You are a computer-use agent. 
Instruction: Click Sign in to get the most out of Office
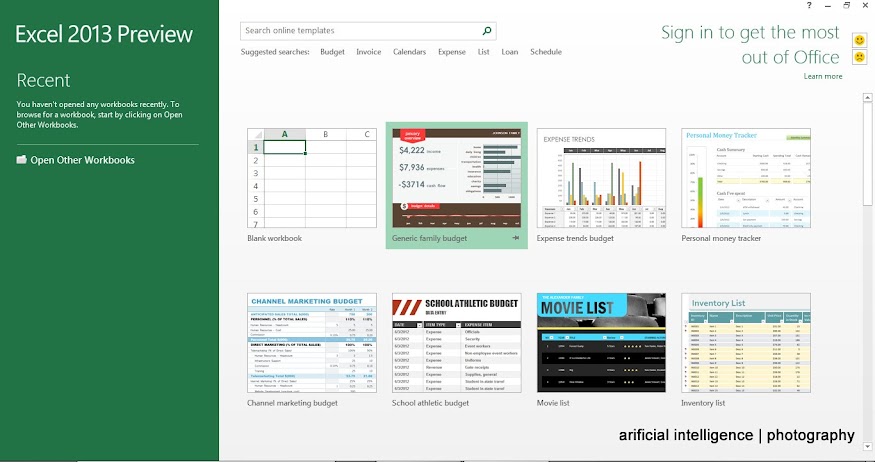[750, 45]
